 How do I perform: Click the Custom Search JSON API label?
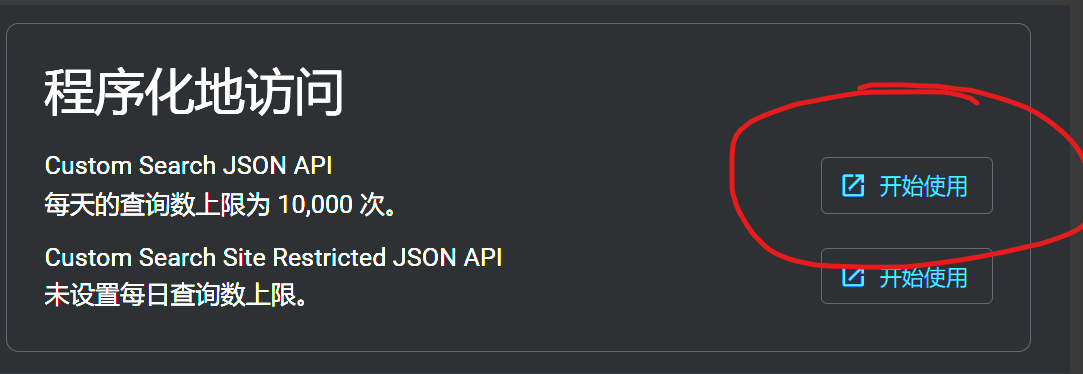[189, 166]
